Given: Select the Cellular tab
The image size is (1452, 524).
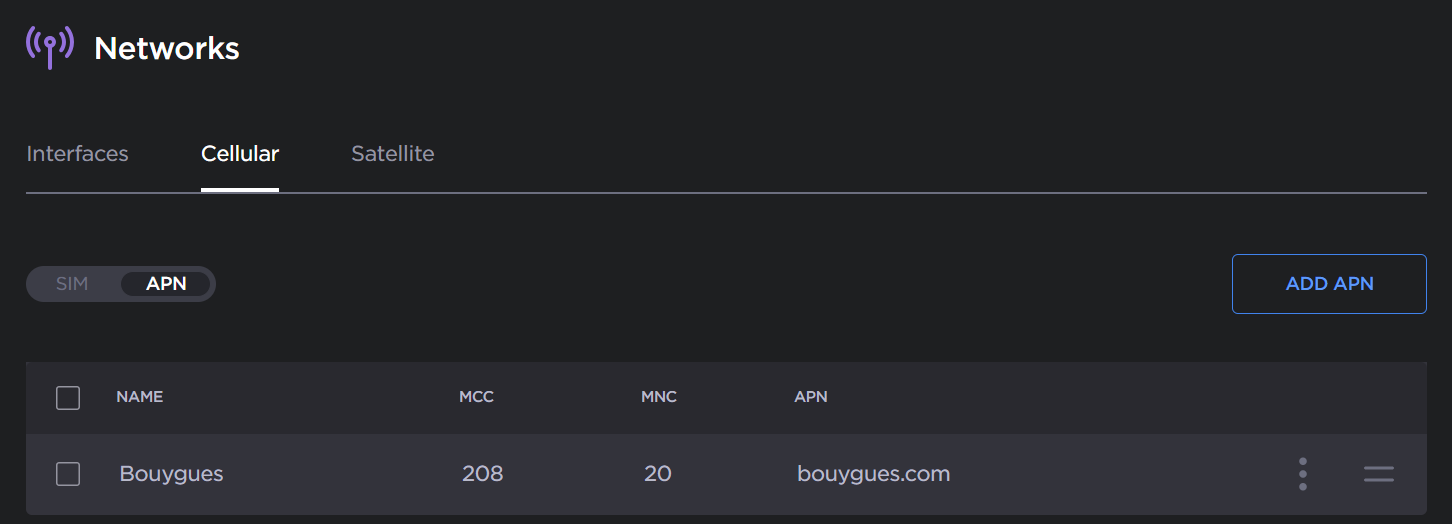Looking at the screenshot, I should [x=240, y=154].
